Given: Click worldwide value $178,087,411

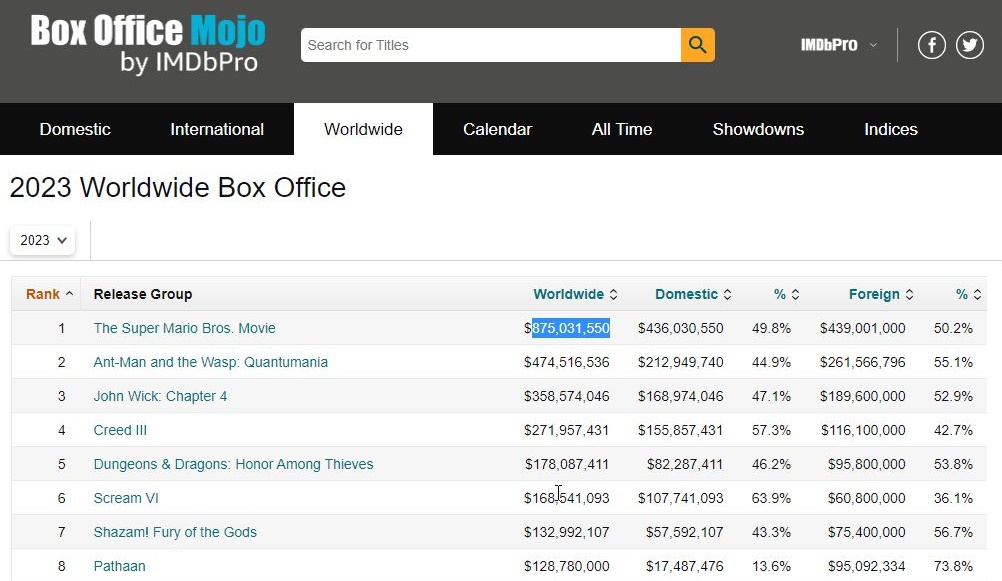Looking at the screenshot, I should pos(567,464).
